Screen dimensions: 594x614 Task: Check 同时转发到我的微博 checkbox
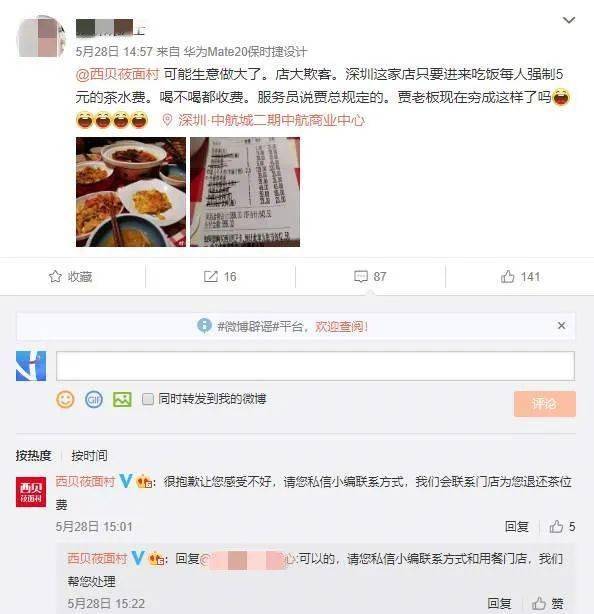tap(148, 399)
